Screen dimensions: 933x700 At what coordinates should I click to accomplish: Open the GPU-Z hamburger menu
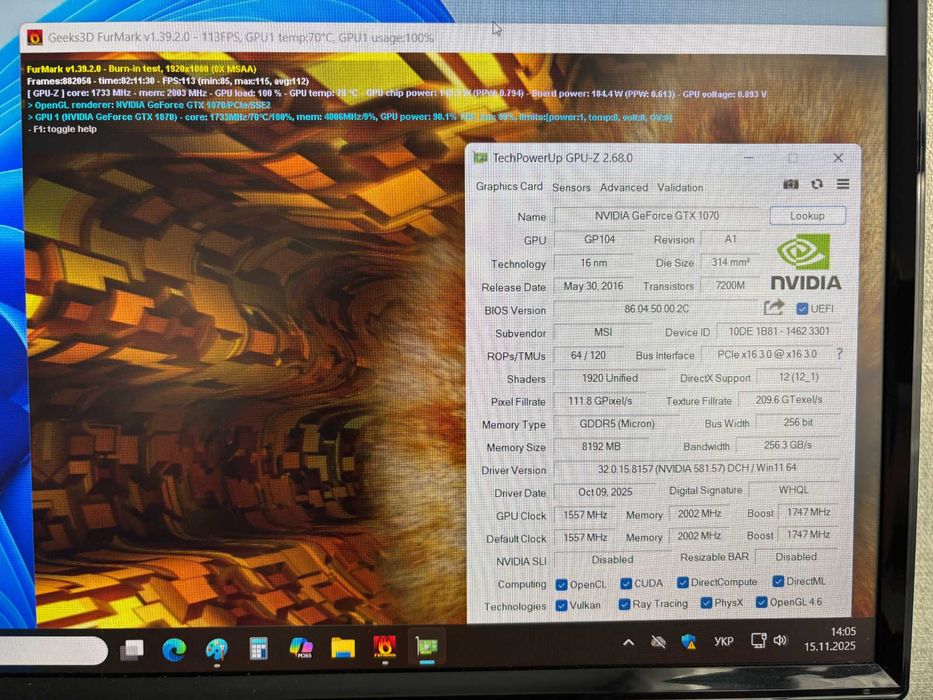click(x=843, y=184)
